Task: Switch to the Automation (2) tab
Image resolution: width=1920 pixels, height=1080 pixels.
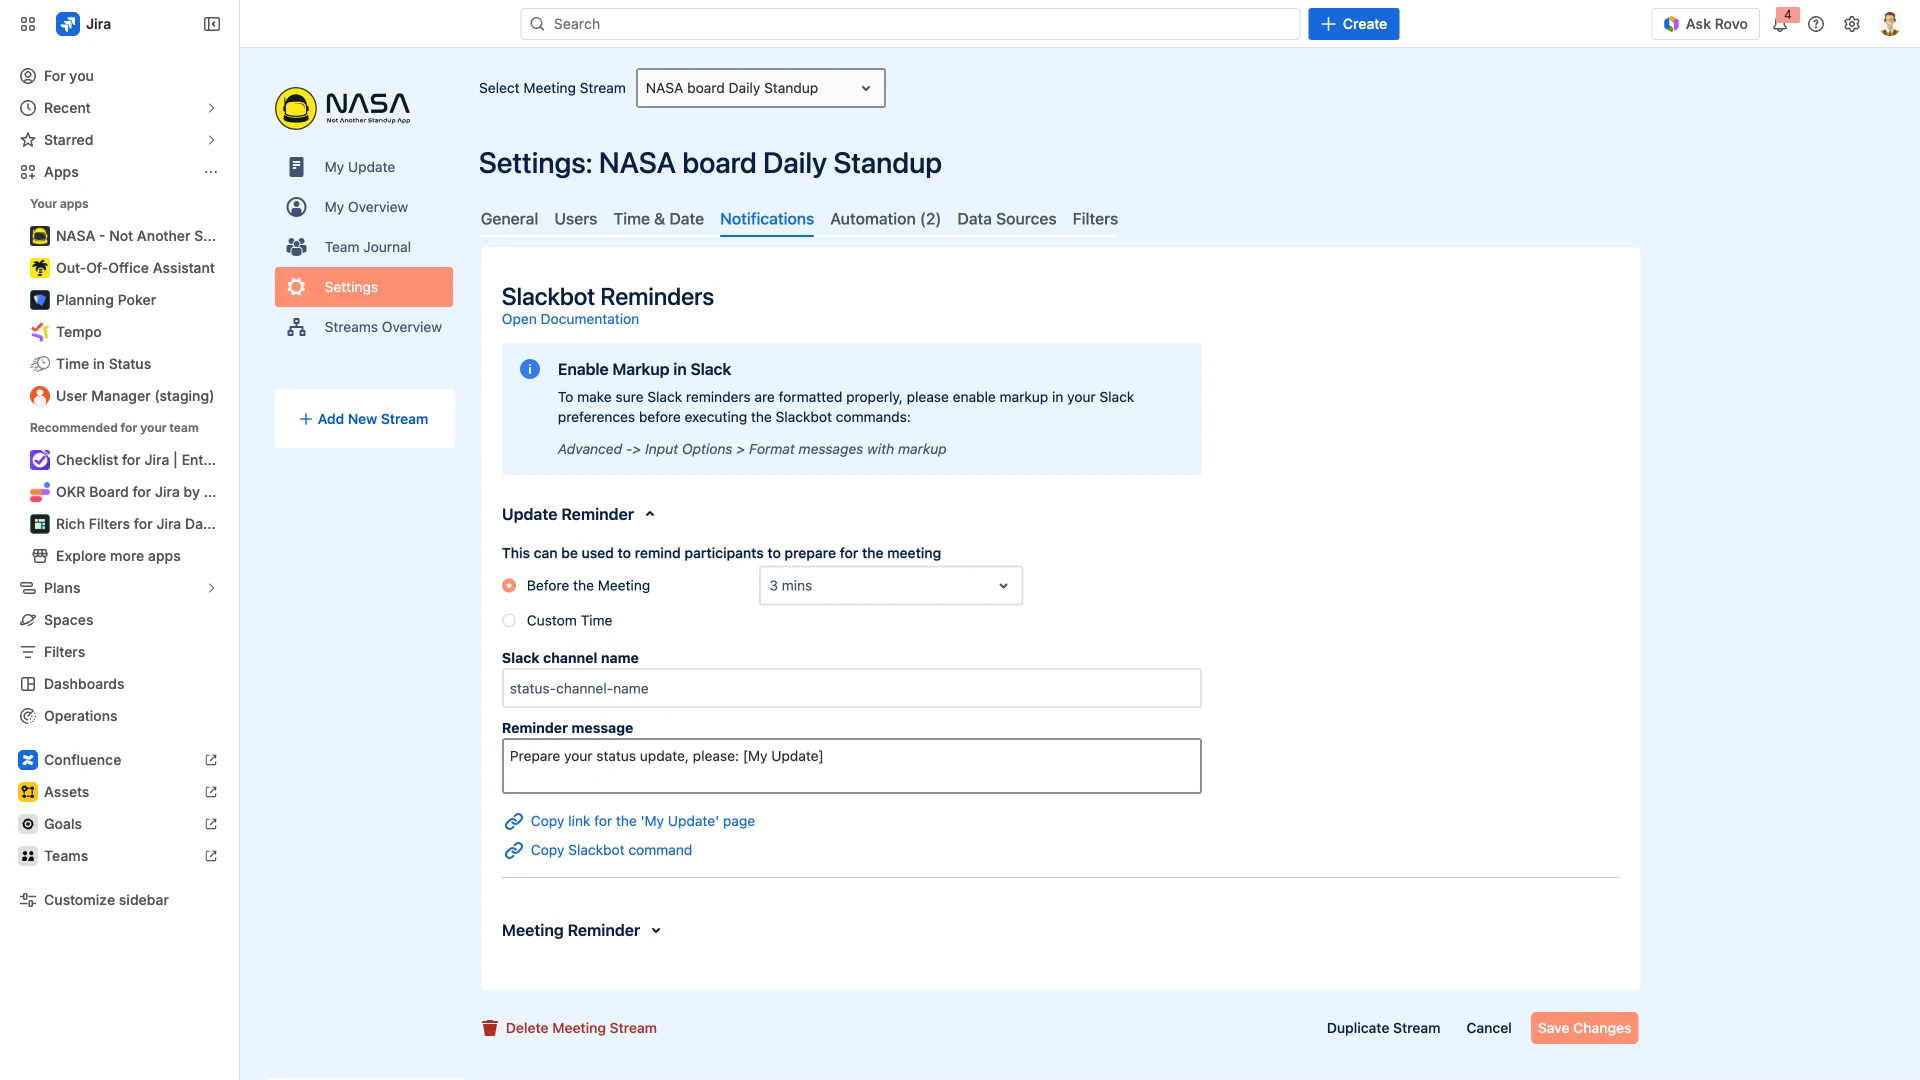Action: [884, 219]
